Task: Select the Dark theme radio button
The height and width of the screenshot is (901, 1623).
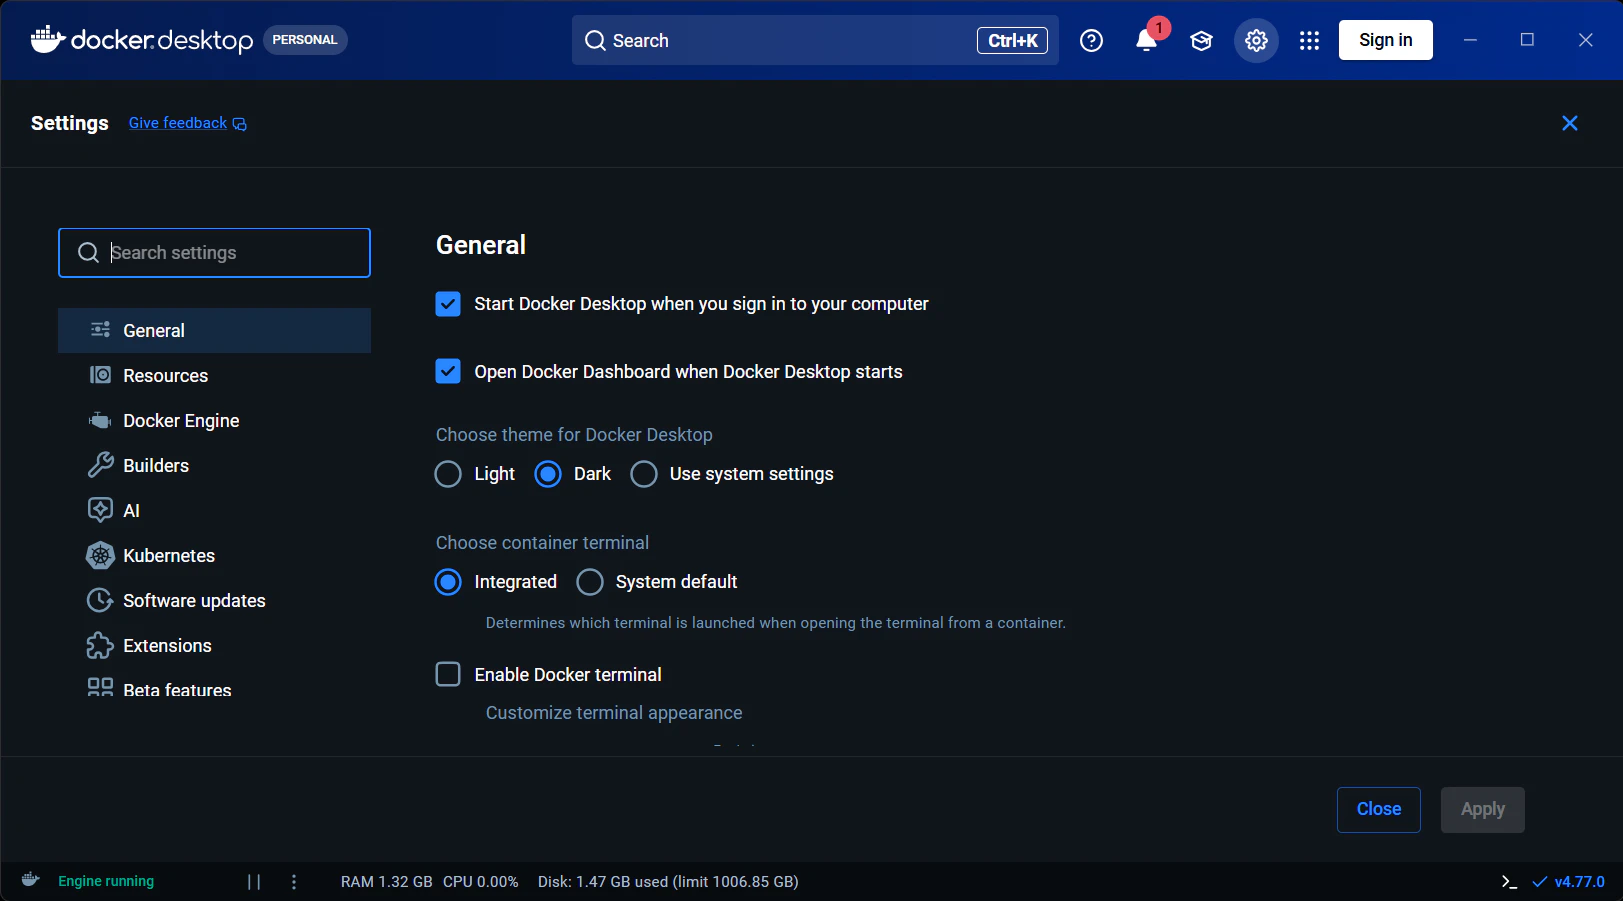Action: click(548, 474)
